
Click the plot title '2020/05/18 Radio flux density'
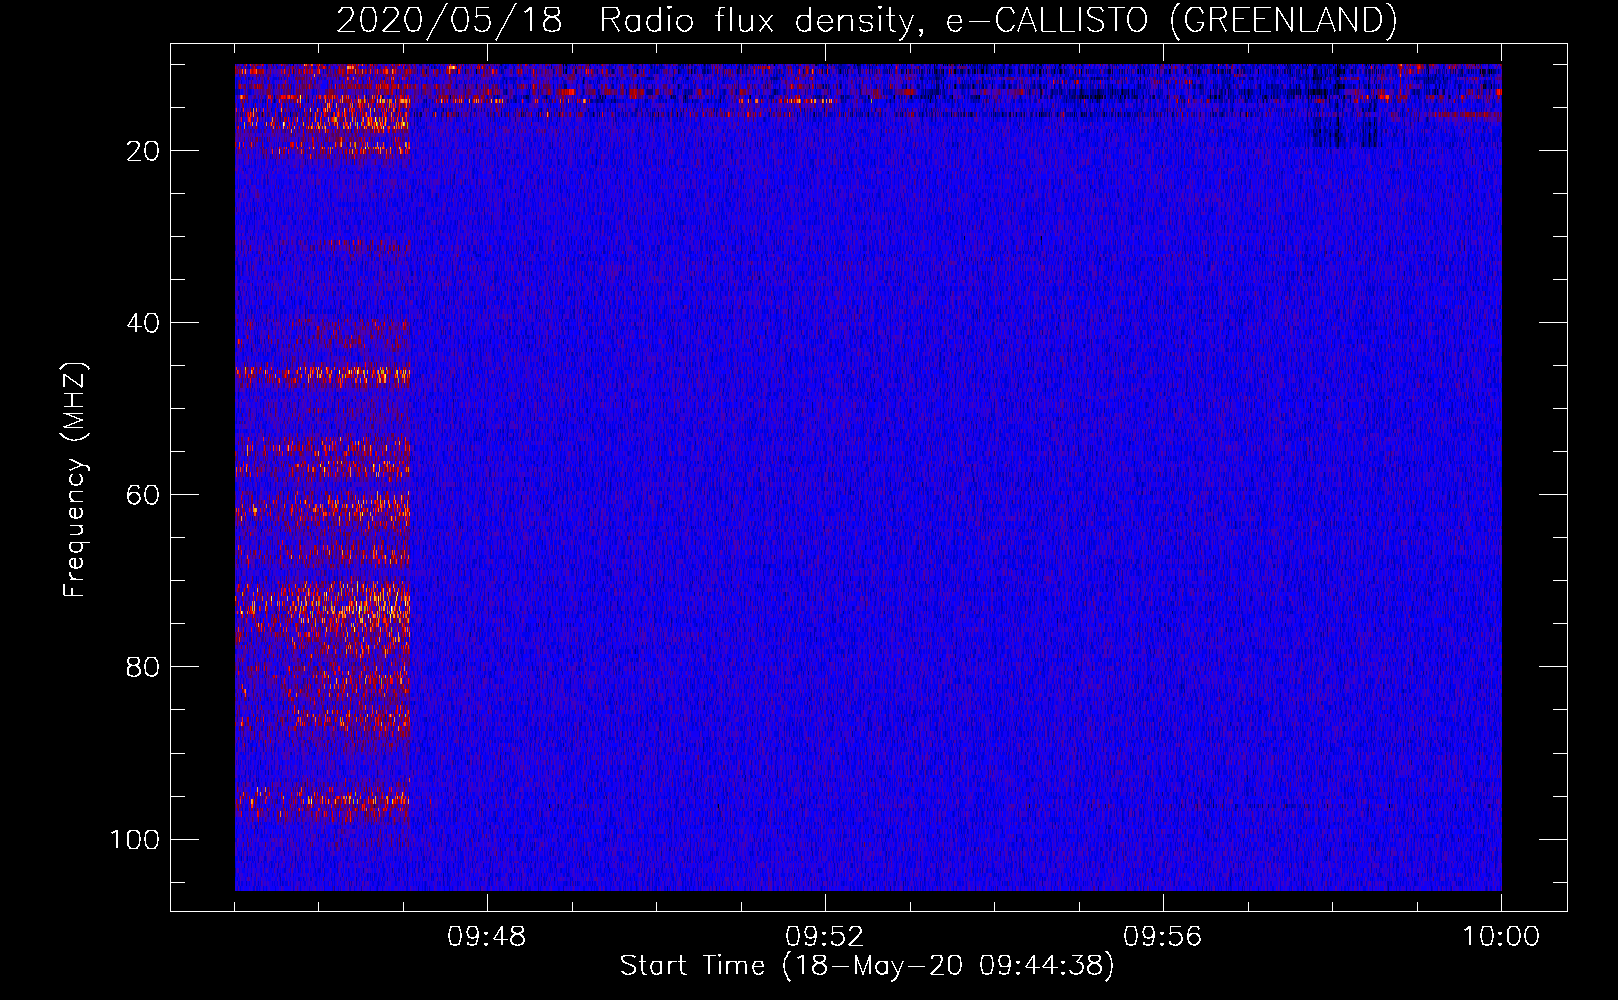pos(867,21)
